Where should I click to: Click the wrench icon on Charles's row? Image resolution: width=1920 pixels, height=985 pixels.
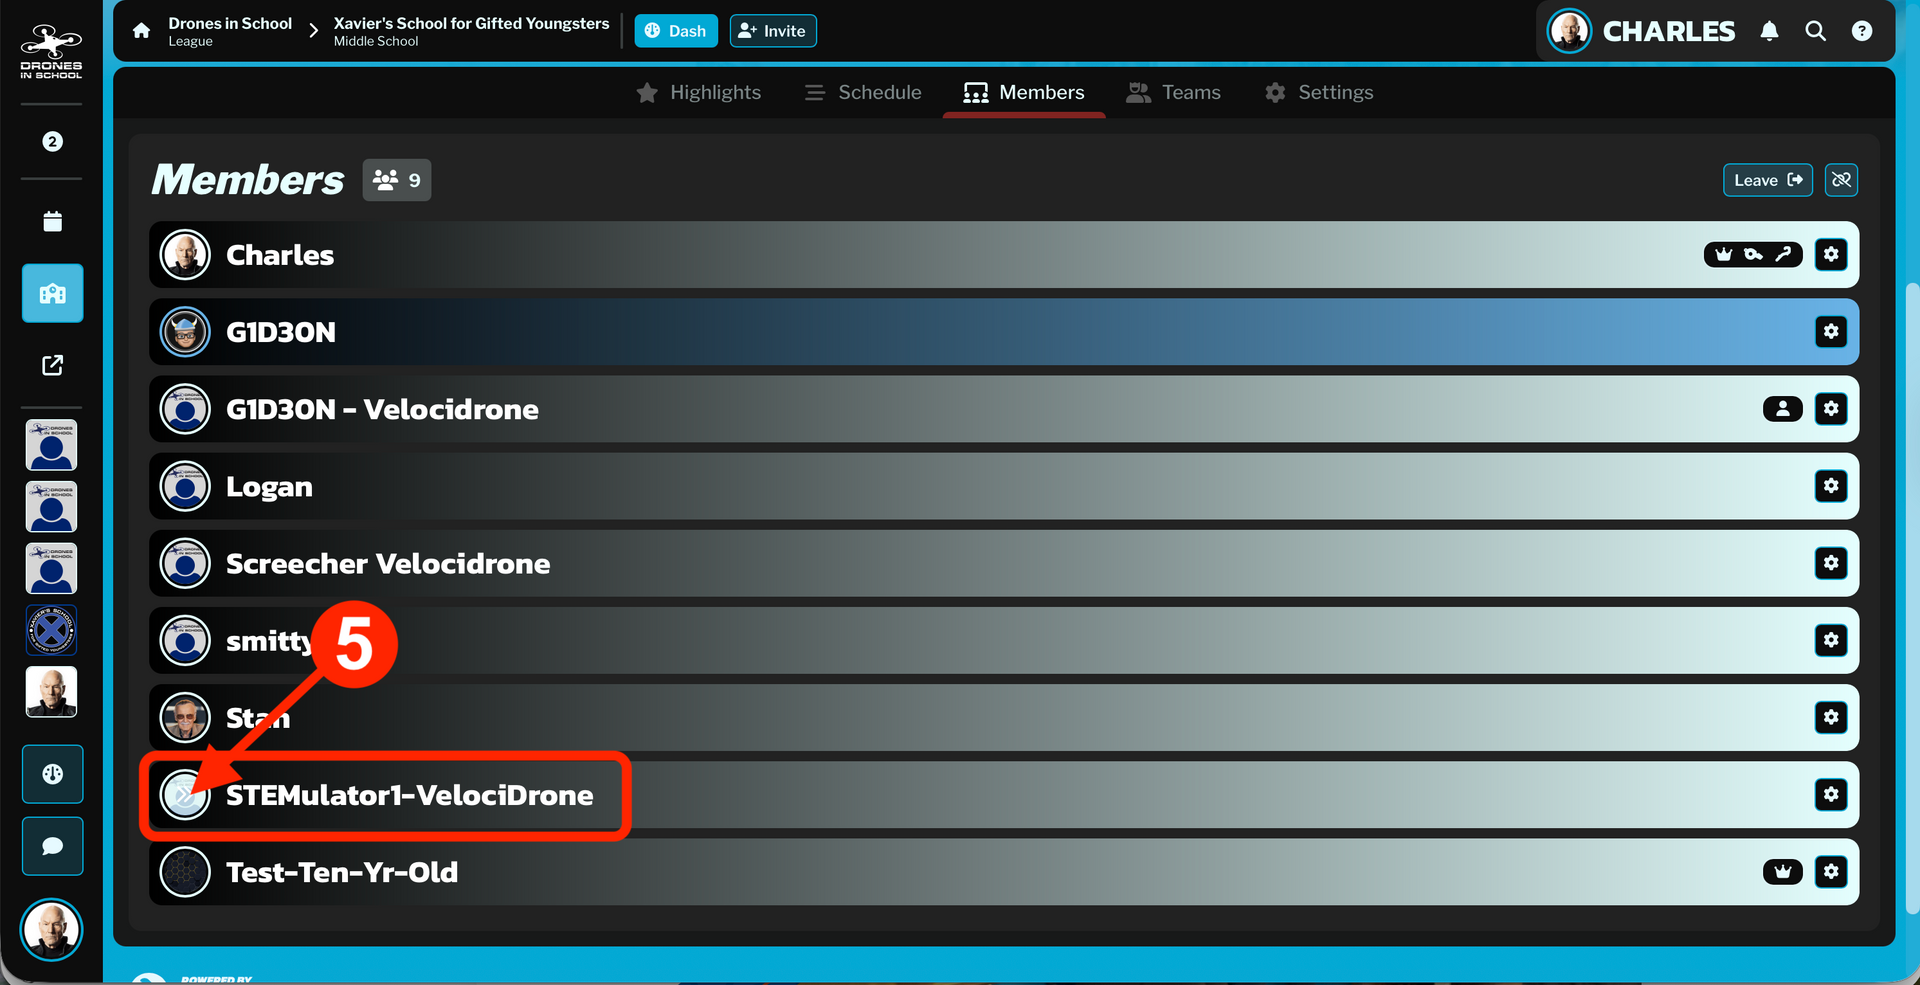pos(1784,254)
